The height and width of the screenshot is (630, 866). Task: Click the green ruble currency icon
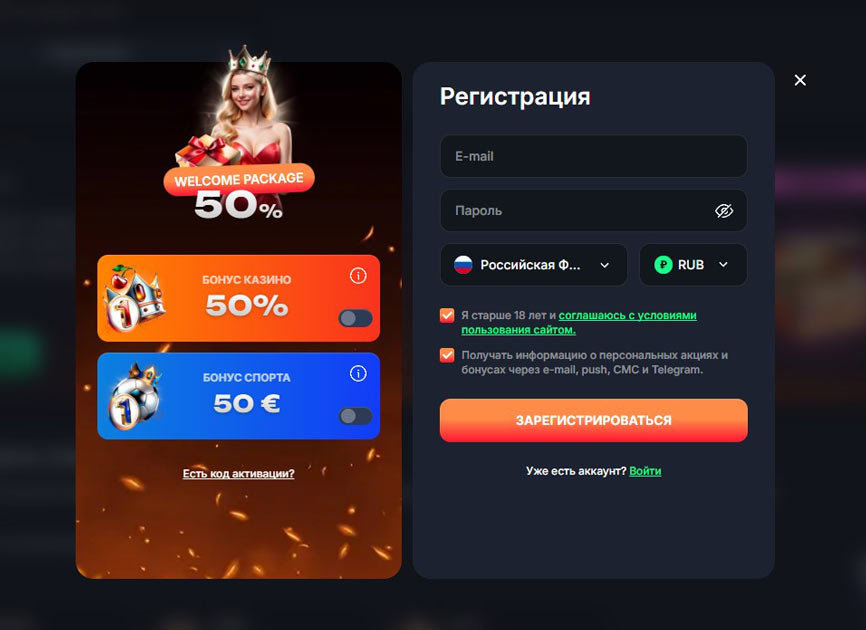click(x=663, y=265)
